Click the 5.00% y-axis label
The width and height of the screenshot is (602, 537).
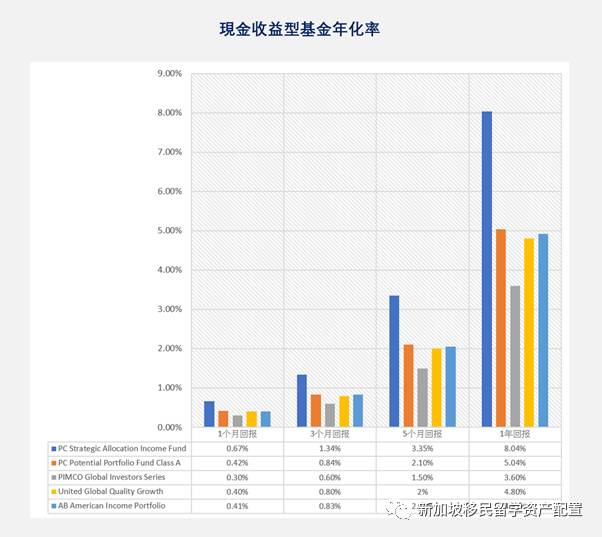169,231
